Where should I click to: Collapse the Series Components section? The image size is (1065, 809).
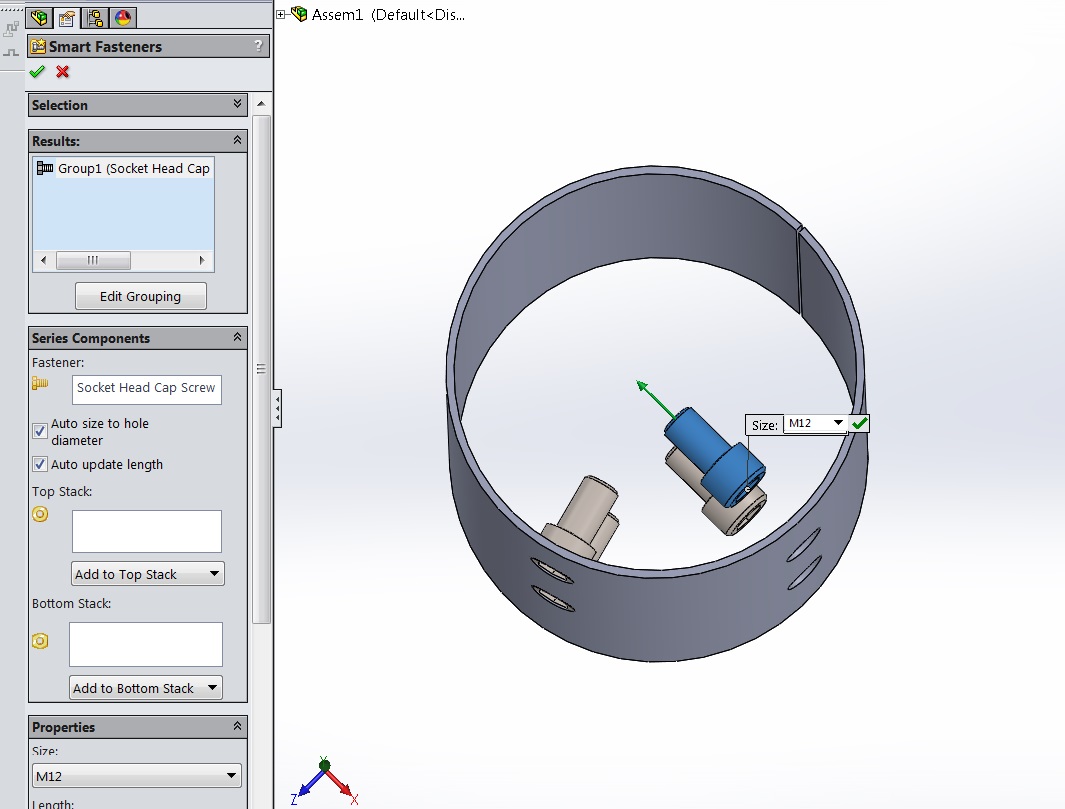point(238,337)
